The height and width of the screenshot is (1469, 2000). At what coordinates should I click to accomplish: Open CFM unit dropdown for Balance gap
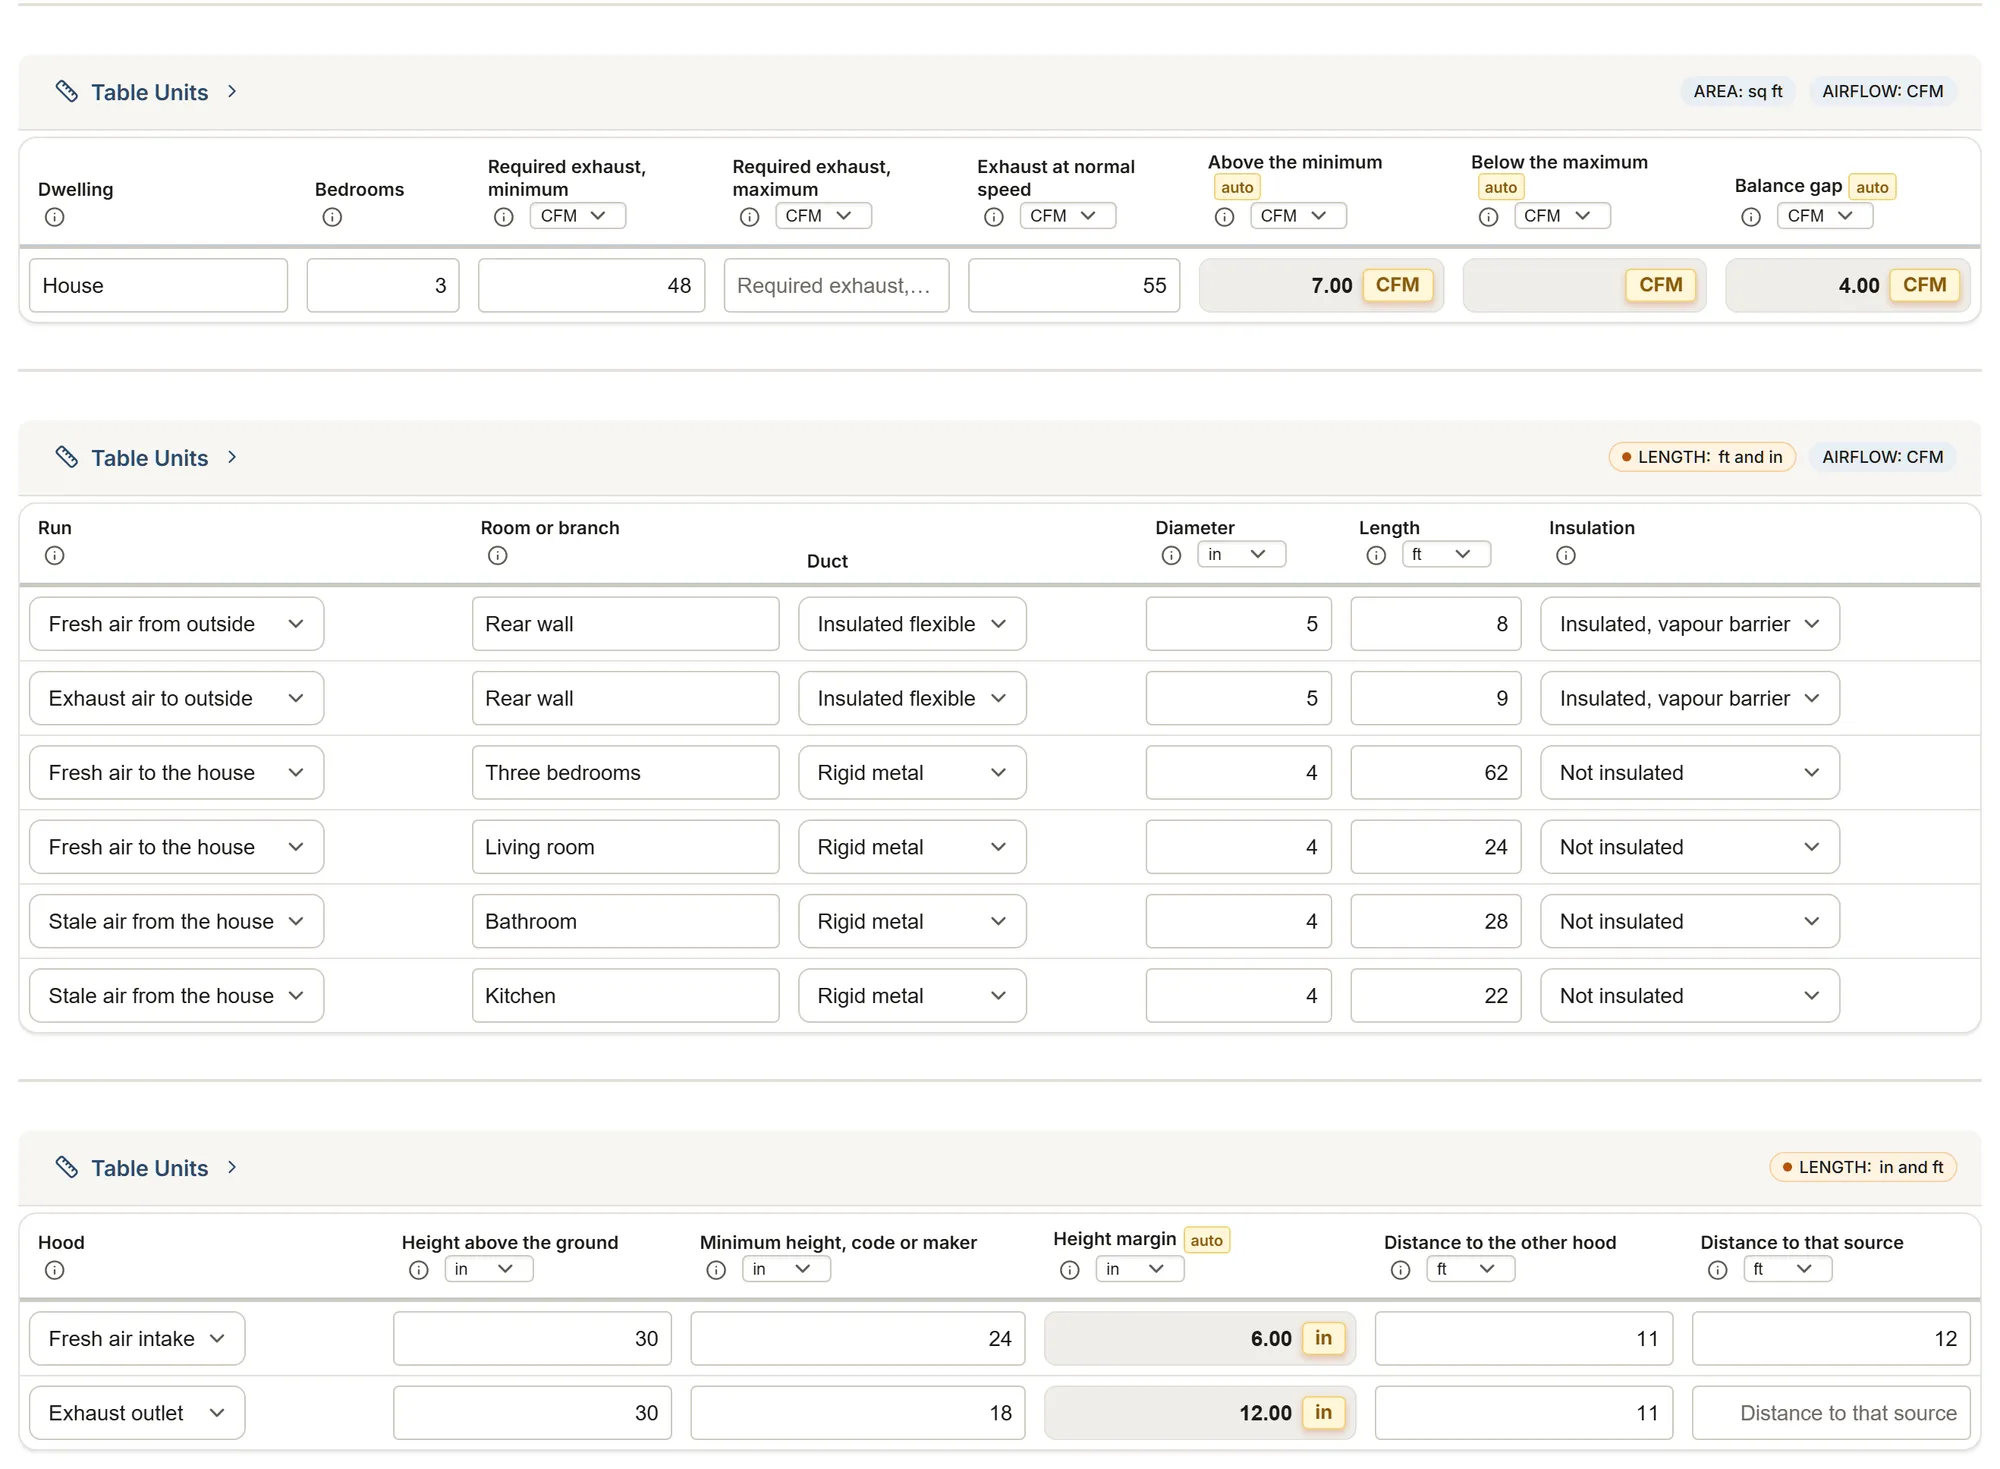[x=1824, y=216]
